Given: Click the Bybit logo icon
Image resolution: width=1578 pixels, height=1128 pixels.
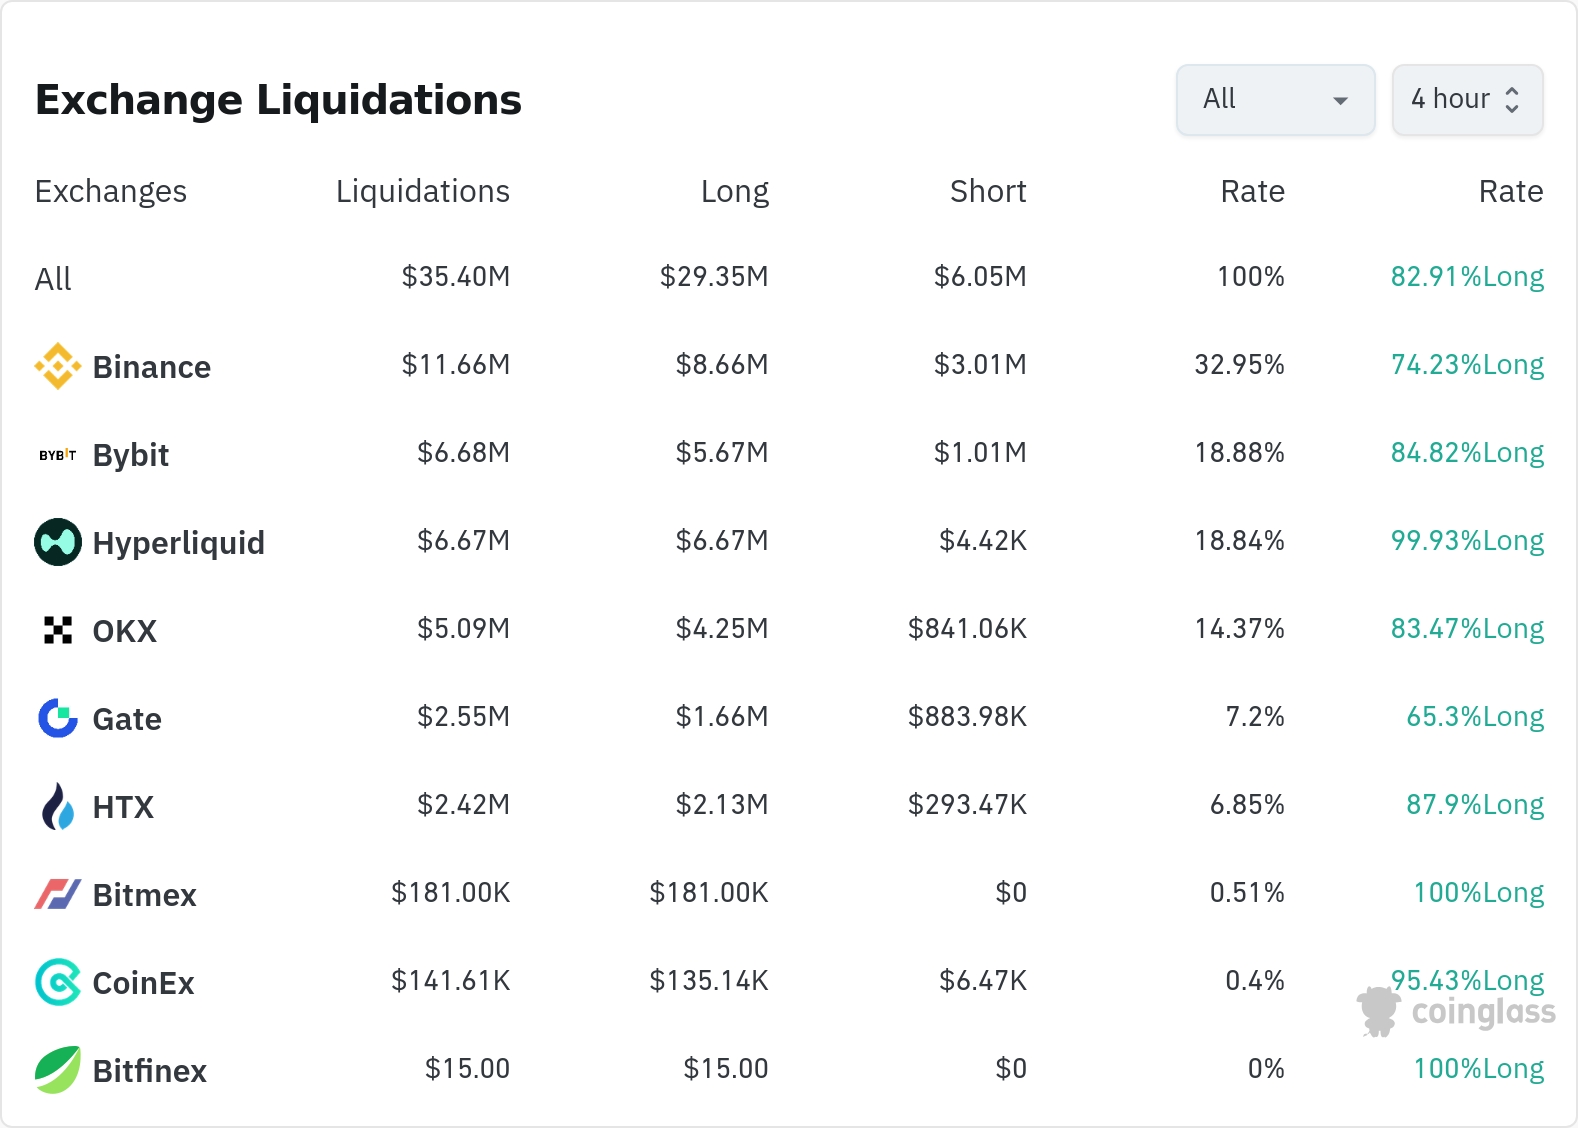Looking at the screenshot, I should click(58, 455).
